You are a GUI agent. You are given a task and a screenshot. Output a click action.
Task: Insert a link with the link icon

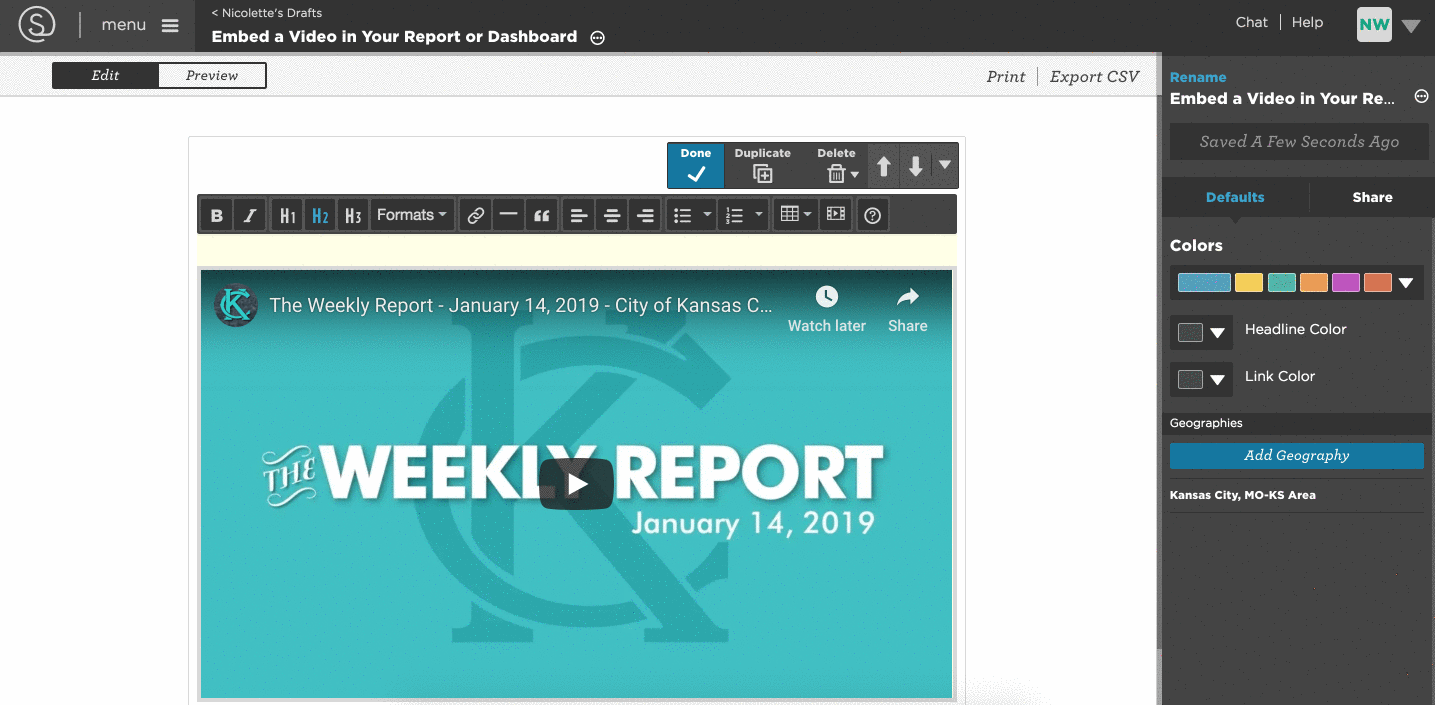pyautogui.click(x=476, y=215)
